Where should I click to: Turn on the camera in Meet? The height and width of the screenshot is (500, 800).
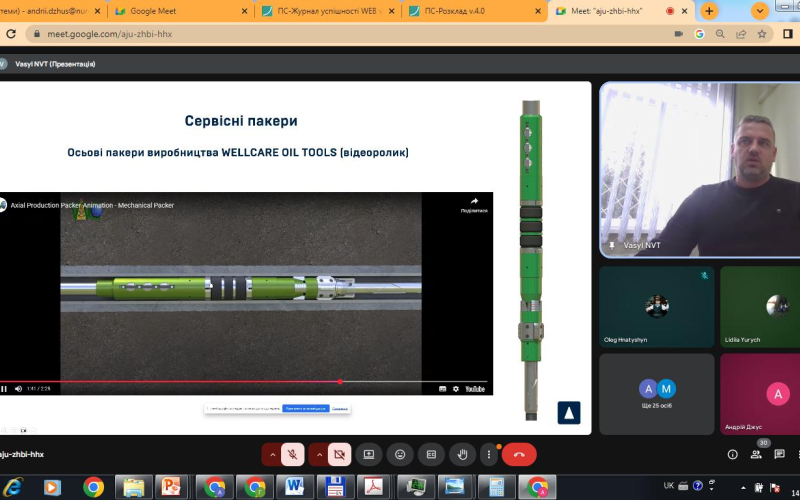pyautogui.click(x=339, y=454)
